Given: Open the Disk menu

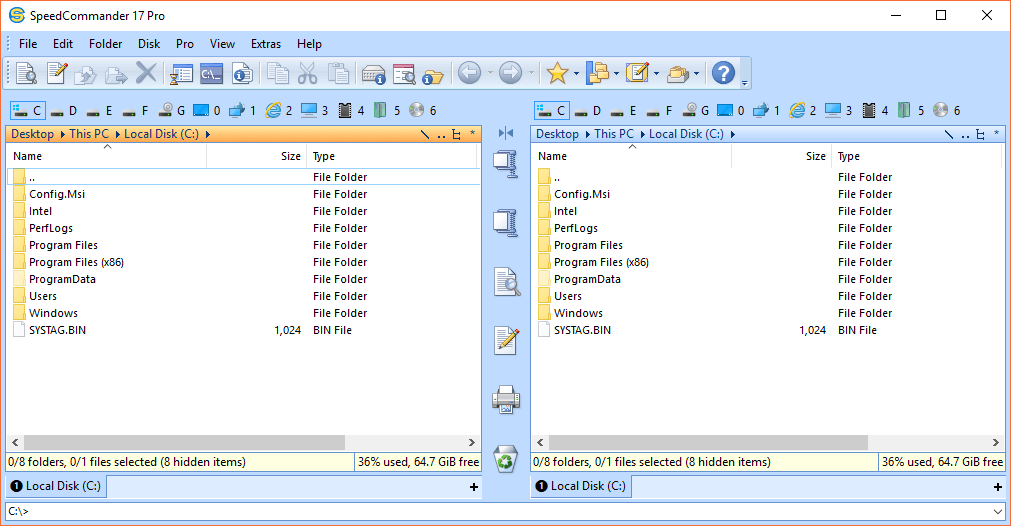Looking at the screenshot, I should [148, 44].
